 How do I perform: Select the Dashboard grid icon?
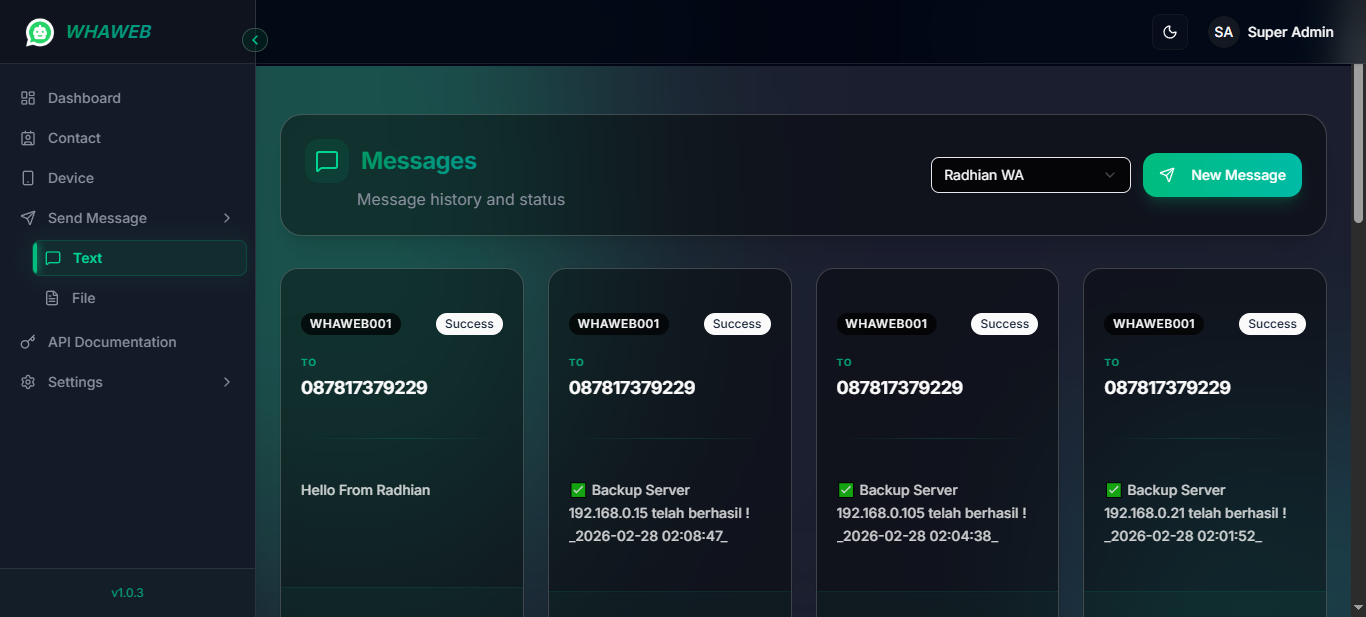28,97
